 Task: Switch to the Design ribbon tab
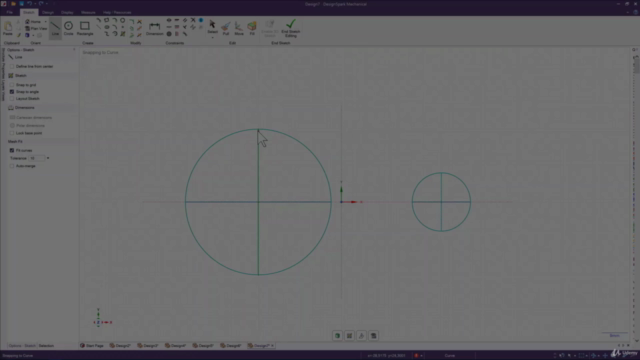pyautogui.click(x=48, y=12)
